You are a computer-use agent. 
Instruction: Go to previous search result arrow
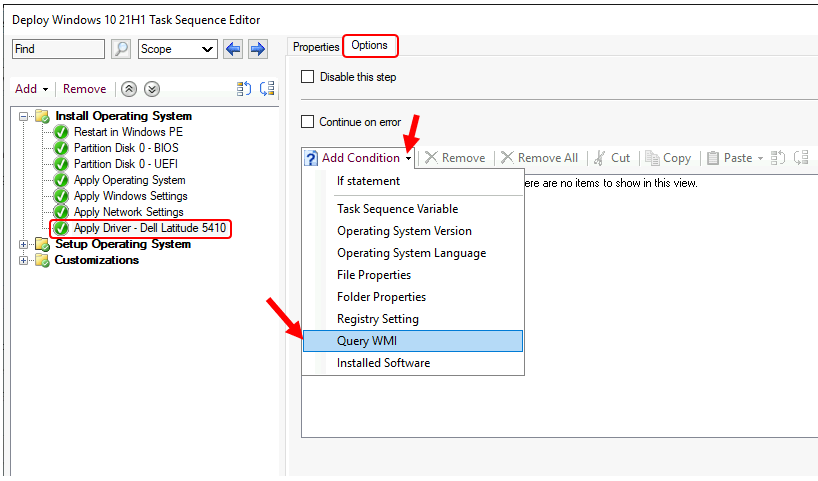[x=233, y=49]
